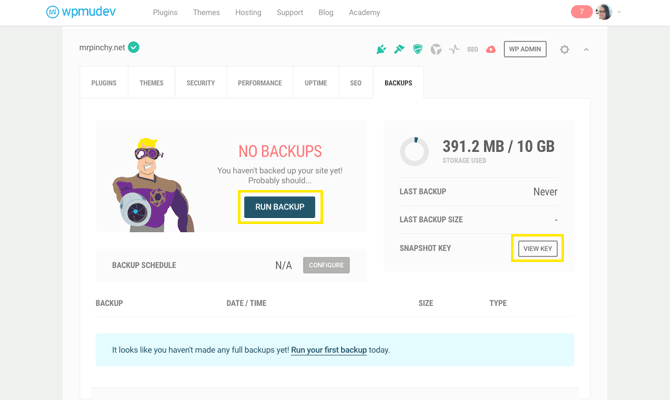This screenshot has width=670, height=400.
Task: Open the Plugins menu in header
Action: coord(165,12)
